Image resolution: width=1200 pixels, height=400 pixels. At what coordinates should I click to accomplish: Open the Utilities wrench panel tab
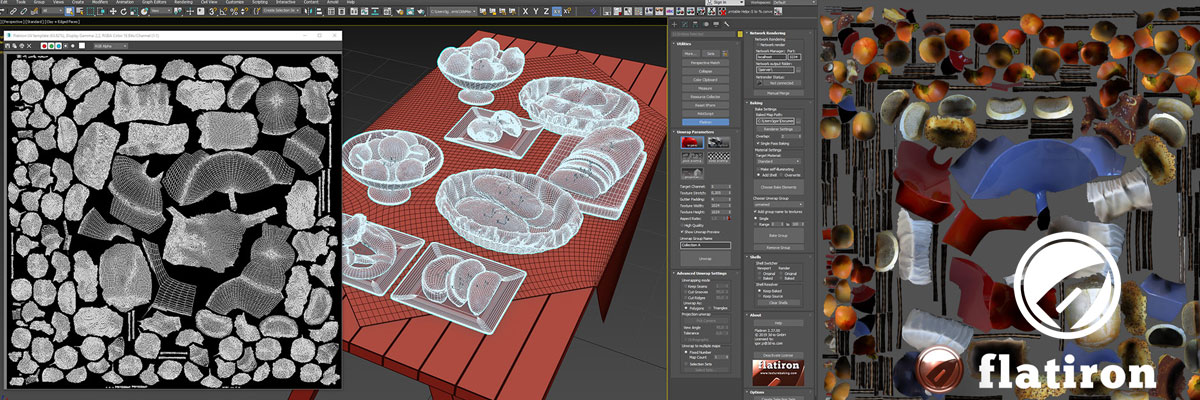click(727, 24)
